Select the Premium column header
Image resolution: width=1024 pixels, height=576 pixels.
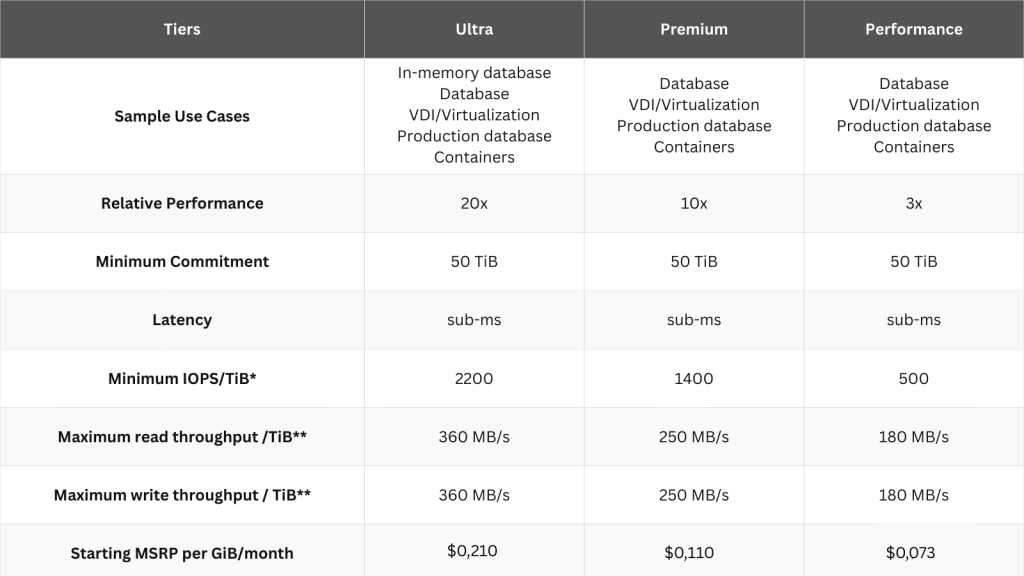[694, 29]
